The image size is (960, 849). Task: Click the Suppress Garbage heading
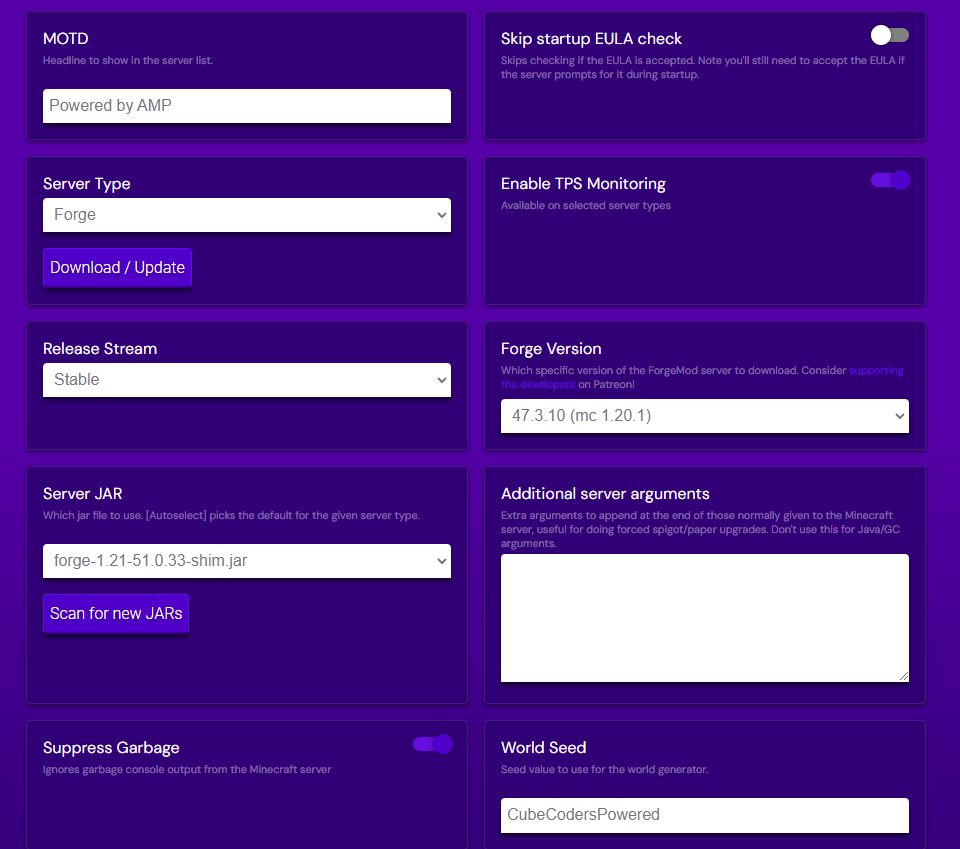[x=111, y=748]
